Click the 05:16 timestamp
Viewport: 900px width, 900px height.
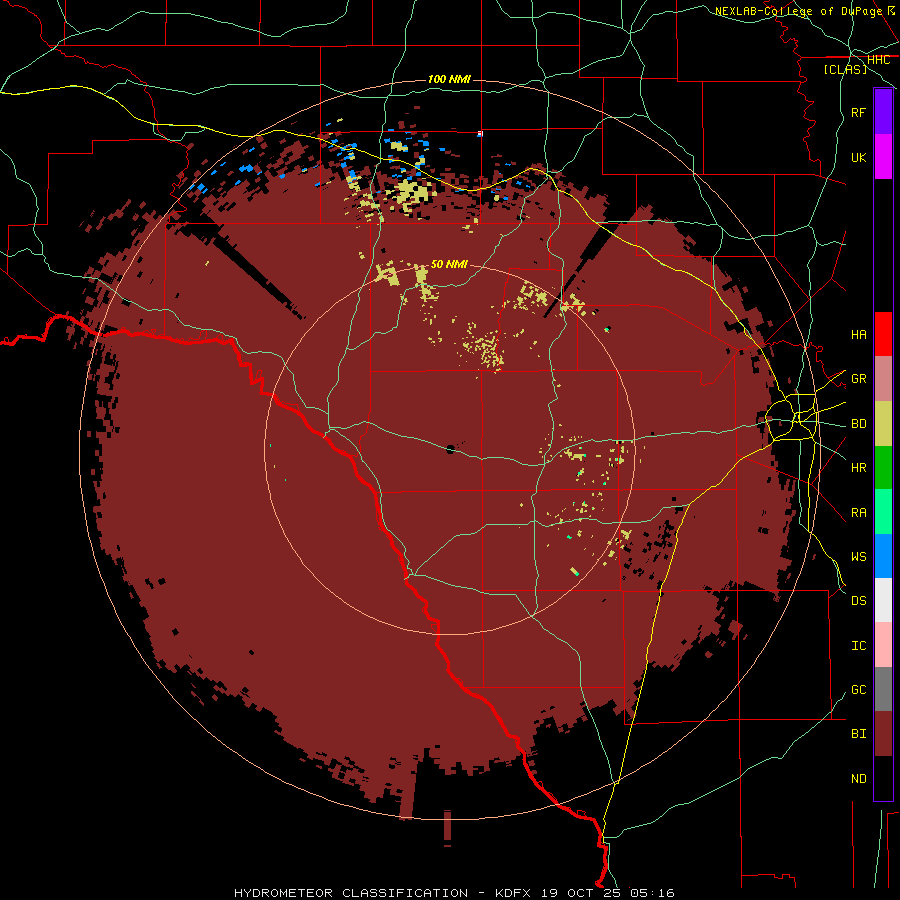tap(652, 893)
